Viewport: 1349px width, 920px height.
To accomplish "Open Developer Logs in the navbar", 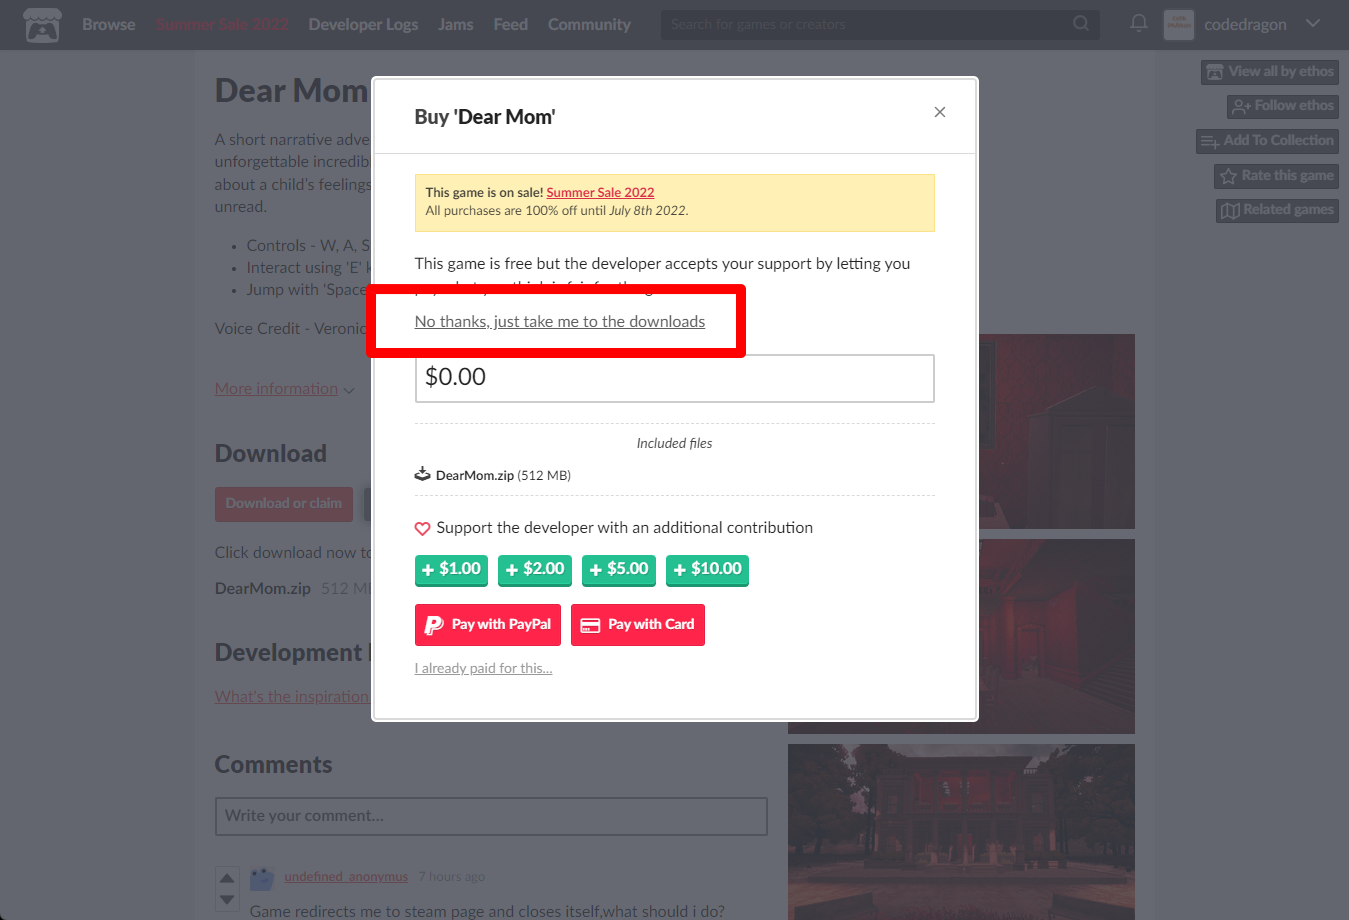I will point(363,24).
